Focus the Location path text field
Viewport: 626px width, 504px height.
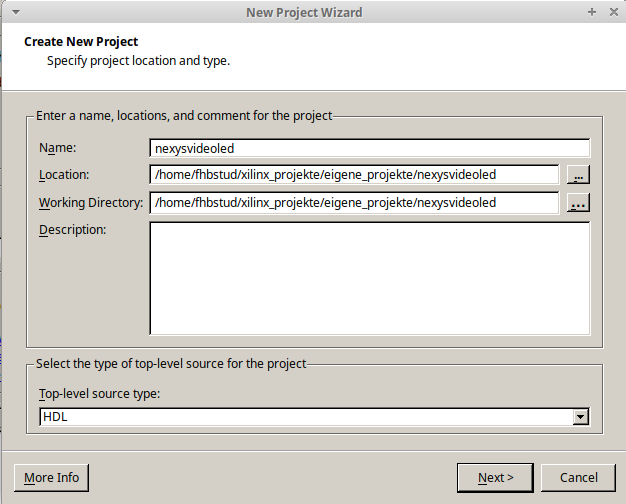353,175
